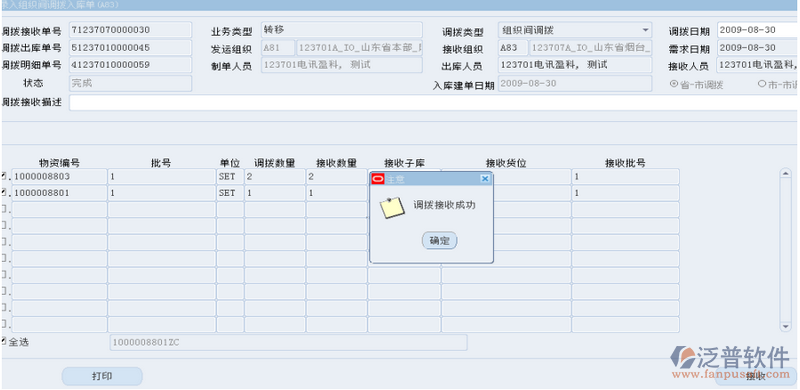Open the 调拨类型 dropdown arrow

pos(645,30)
